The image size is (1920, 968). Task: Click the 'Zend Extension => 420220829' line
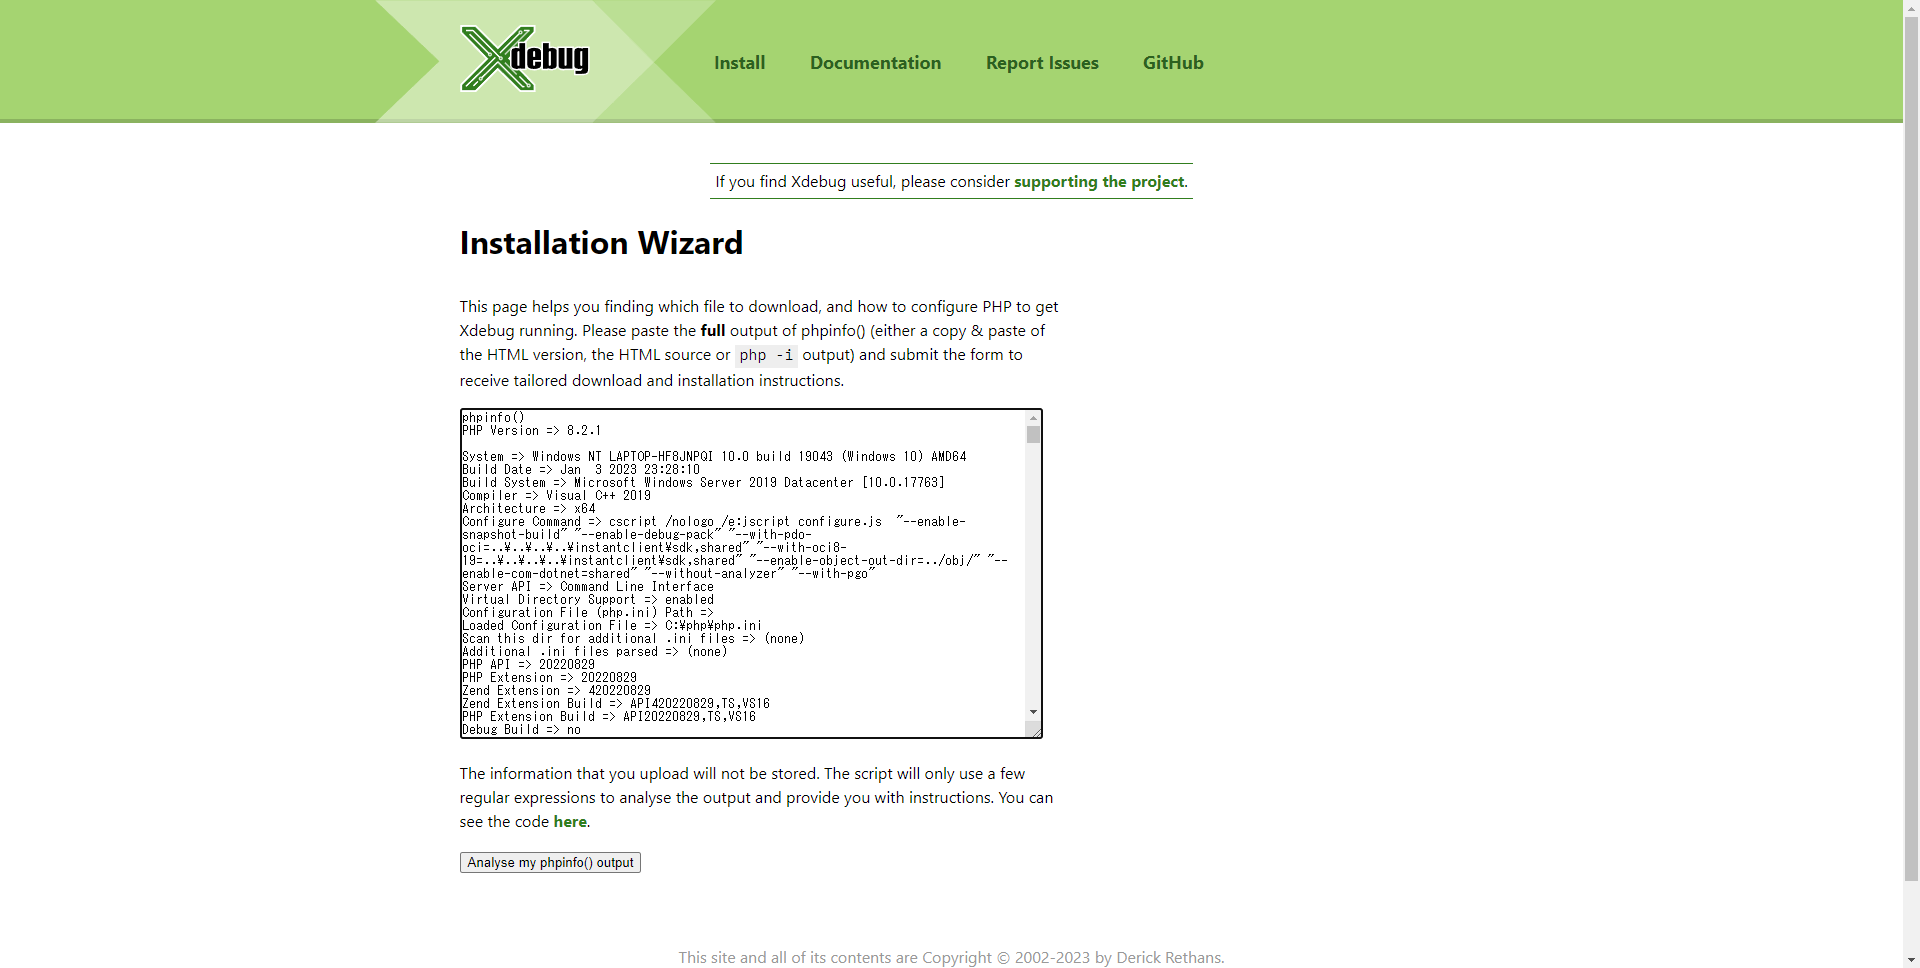[556, 691]
